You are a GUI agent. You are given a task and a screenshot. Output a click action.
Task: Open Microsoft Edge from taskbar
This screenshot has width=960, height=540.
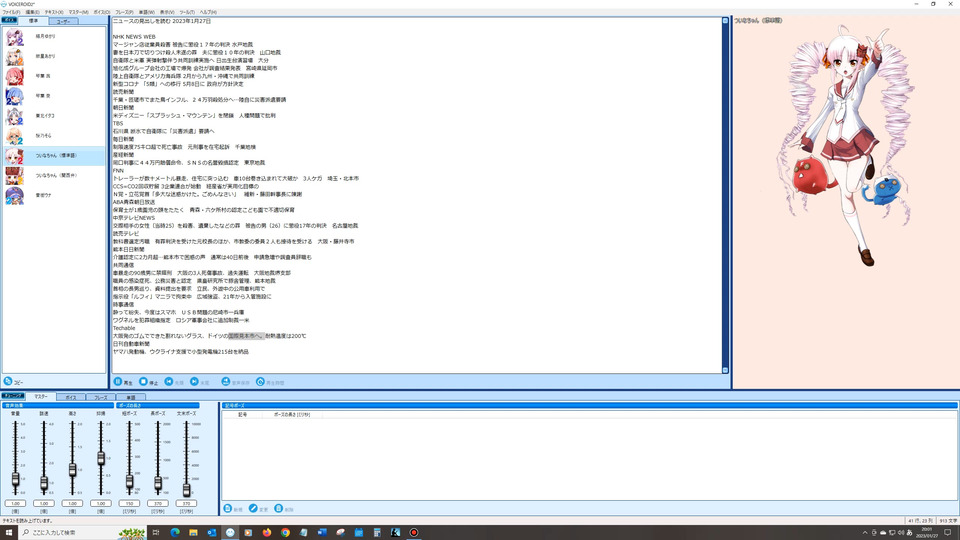click(174, 533)
